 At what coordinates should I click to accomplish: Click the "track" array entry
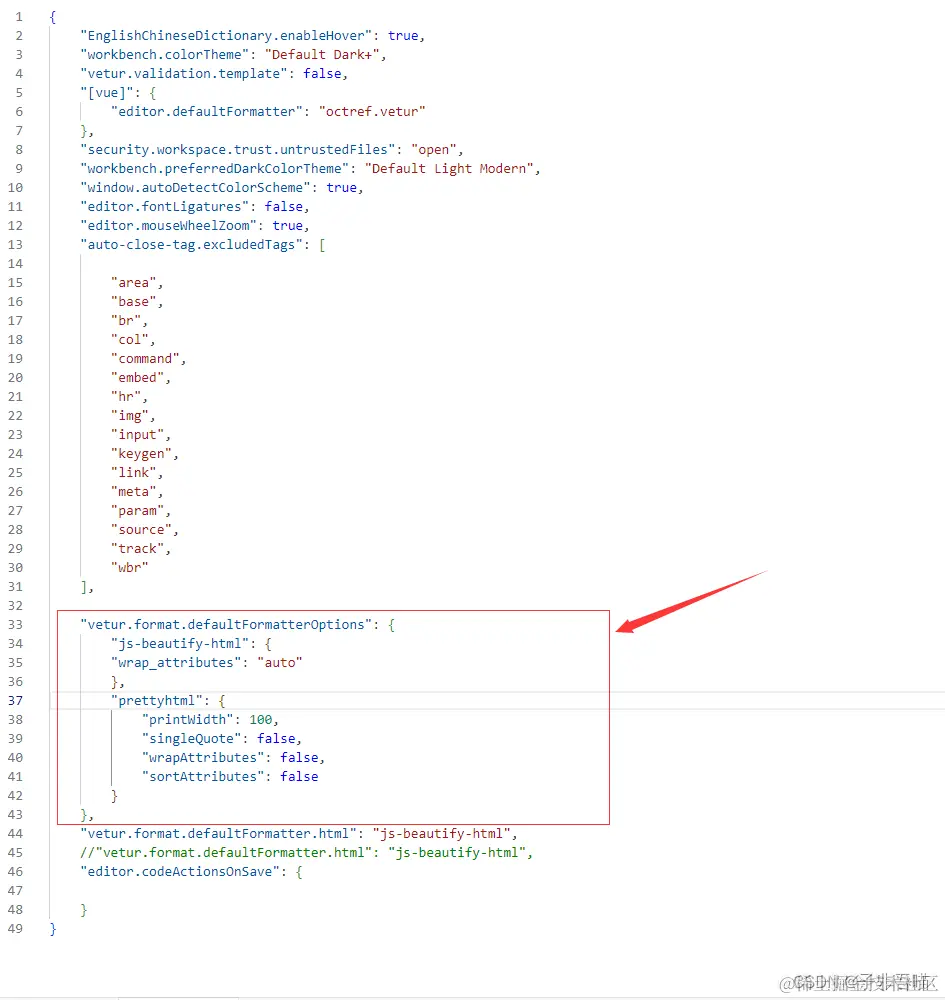(x=138, y=549)
